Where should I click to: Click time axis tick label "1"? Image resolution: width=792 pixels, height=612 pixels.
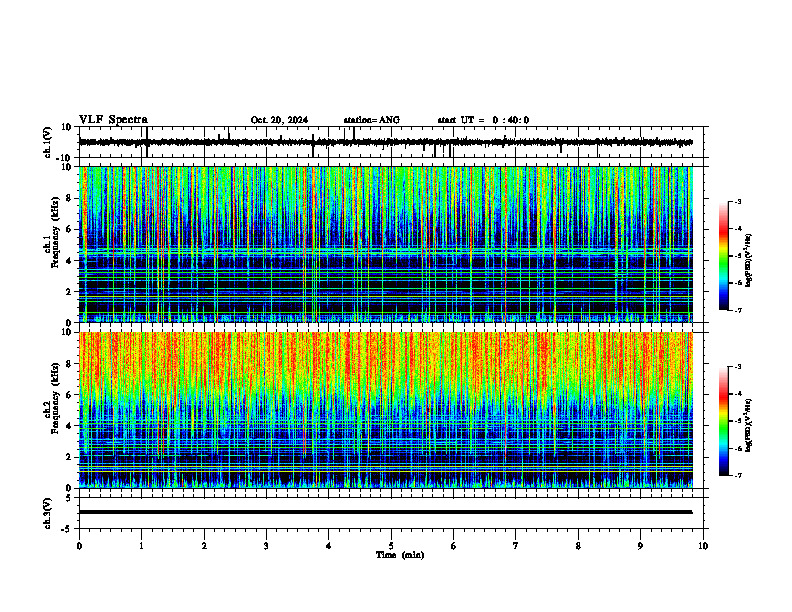[141, 546]
